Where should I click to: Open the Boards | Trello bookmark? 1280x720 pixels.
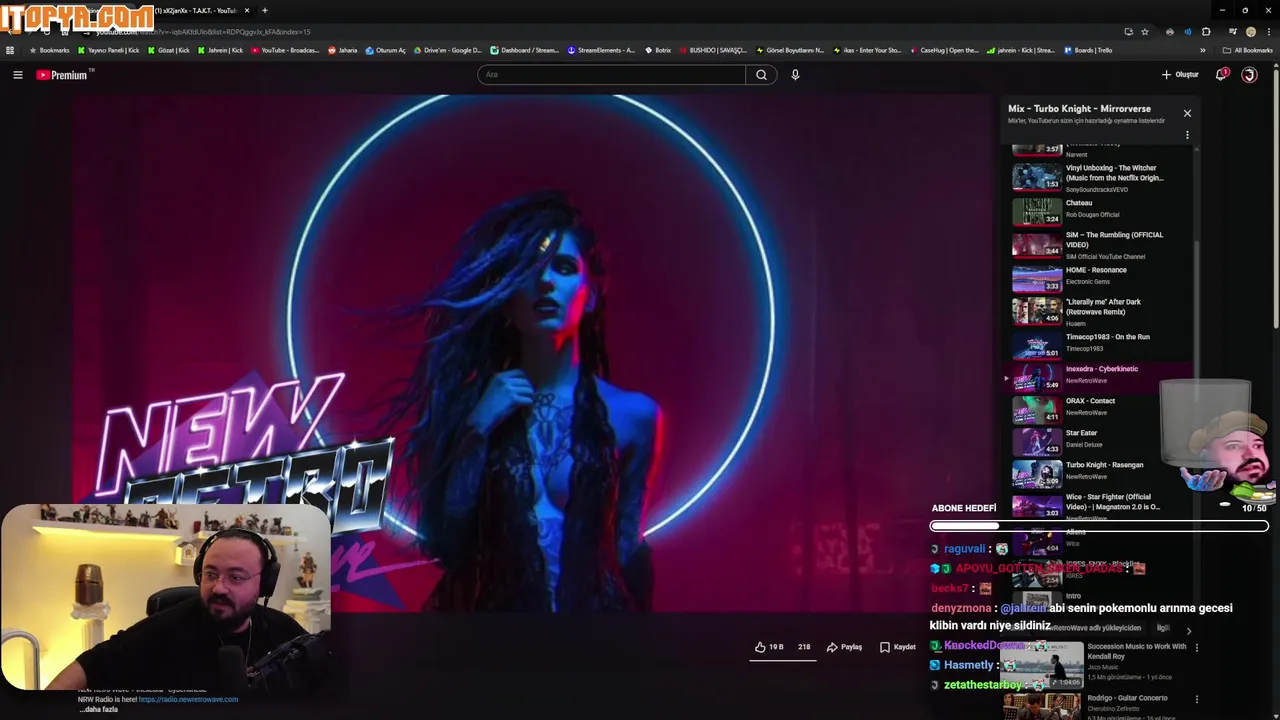[x=1088, y=50]
